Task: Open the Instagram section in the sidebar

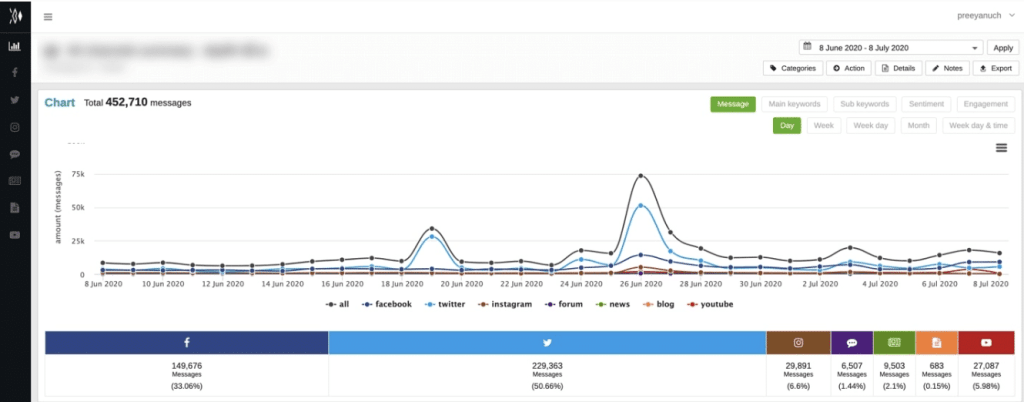Action: (x=15, y=127)
